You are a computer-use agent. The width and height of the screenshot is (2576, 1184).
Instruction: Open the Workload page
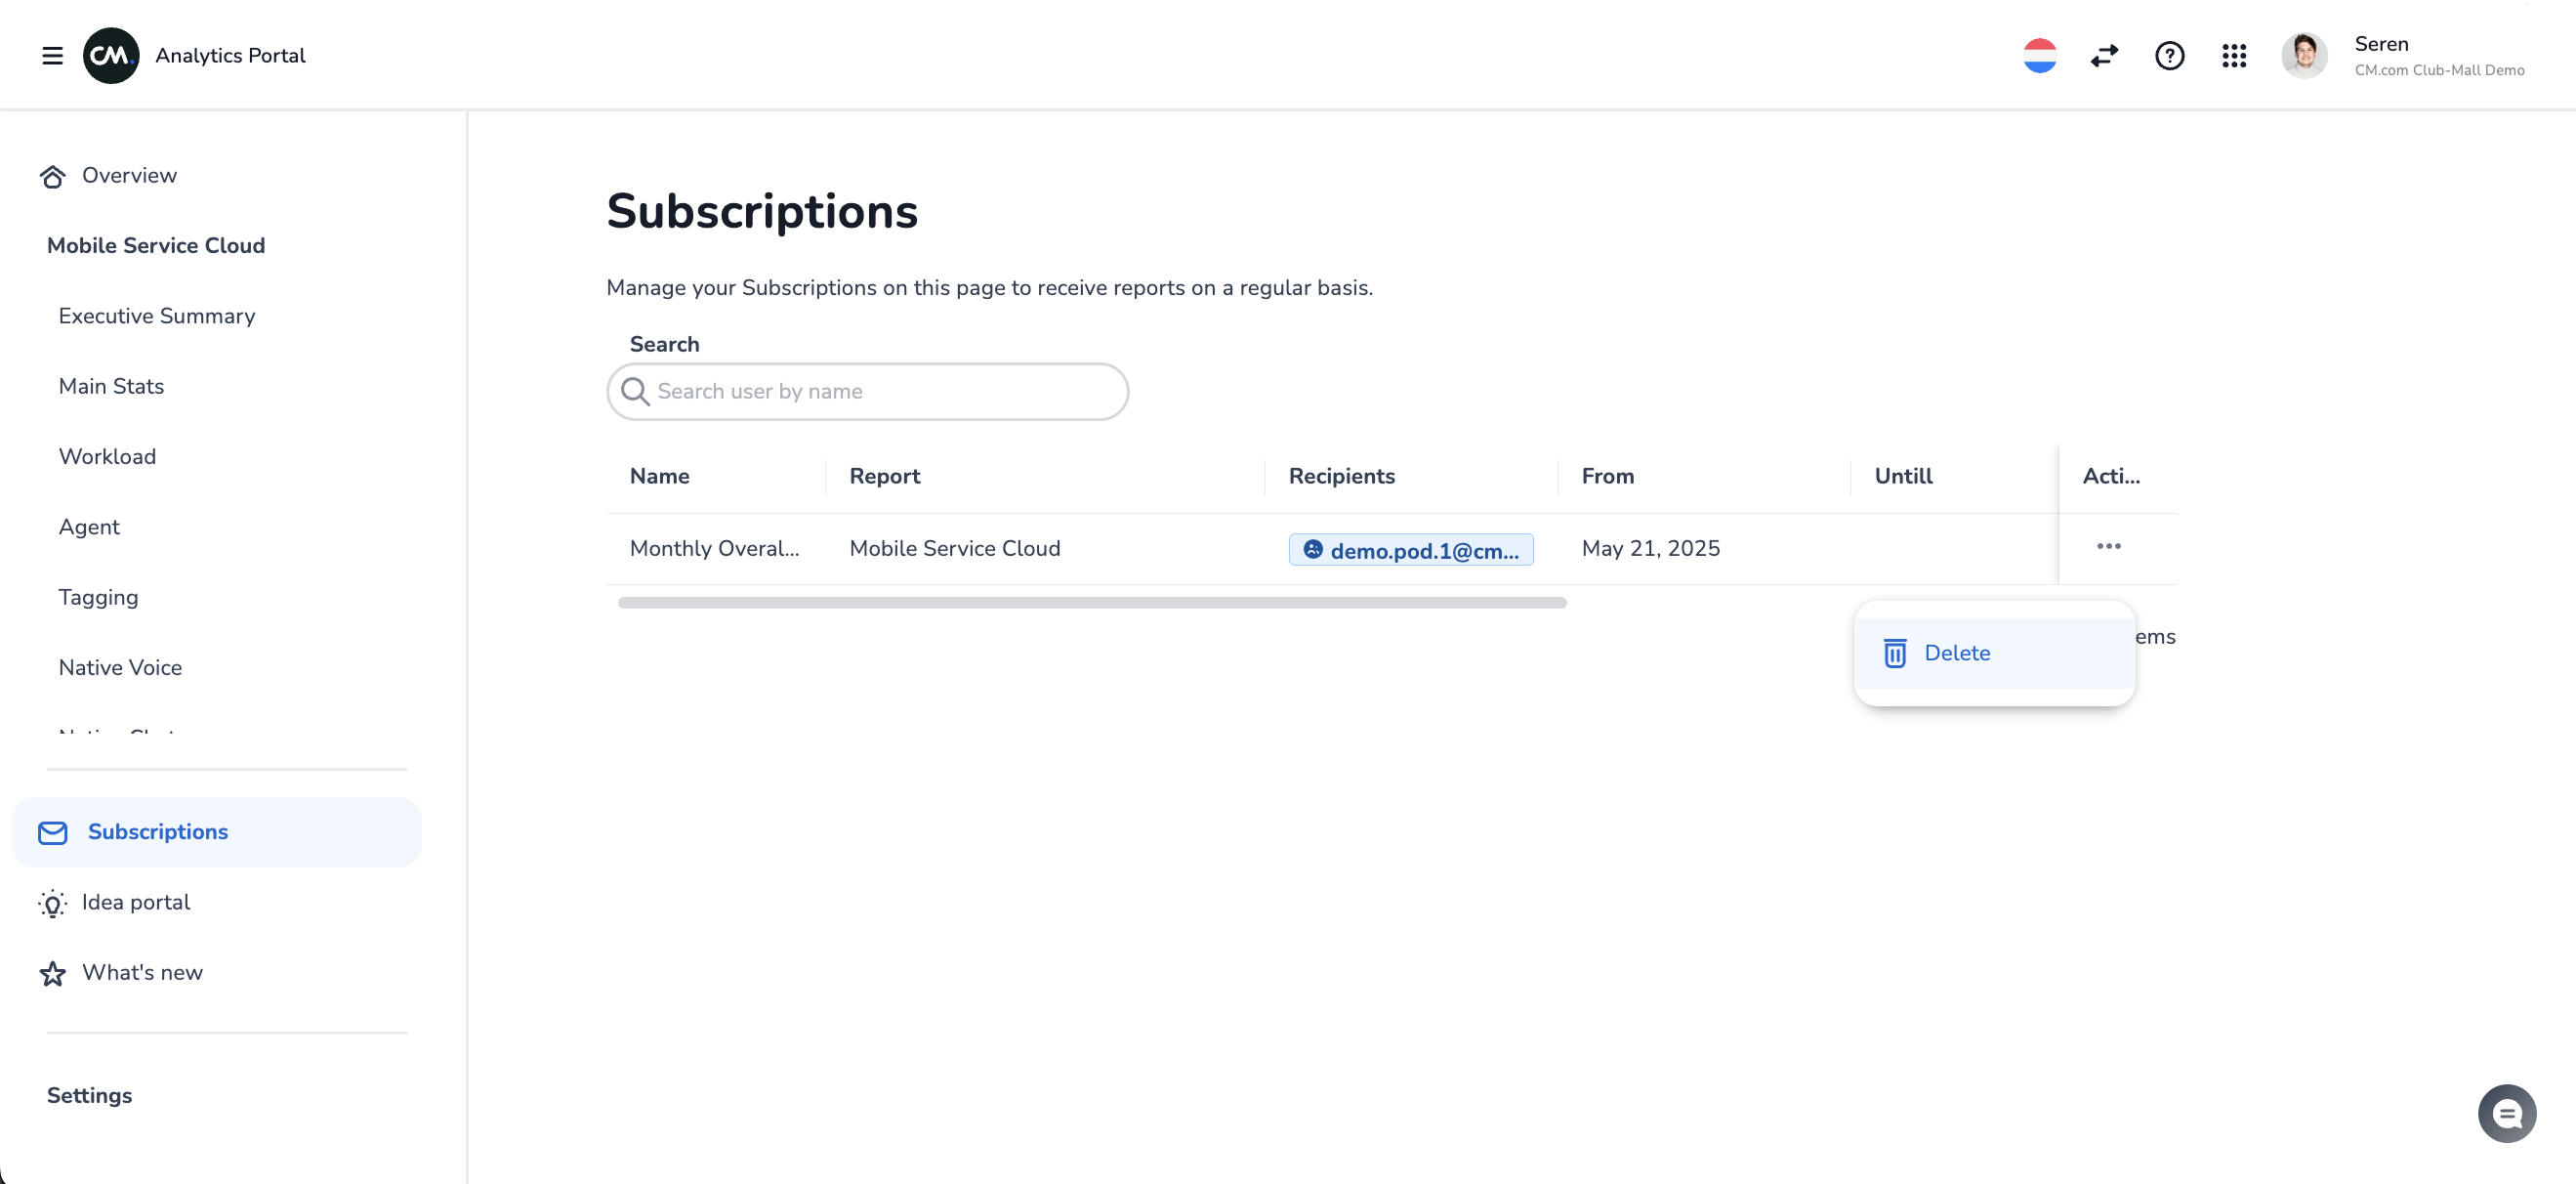107,457
